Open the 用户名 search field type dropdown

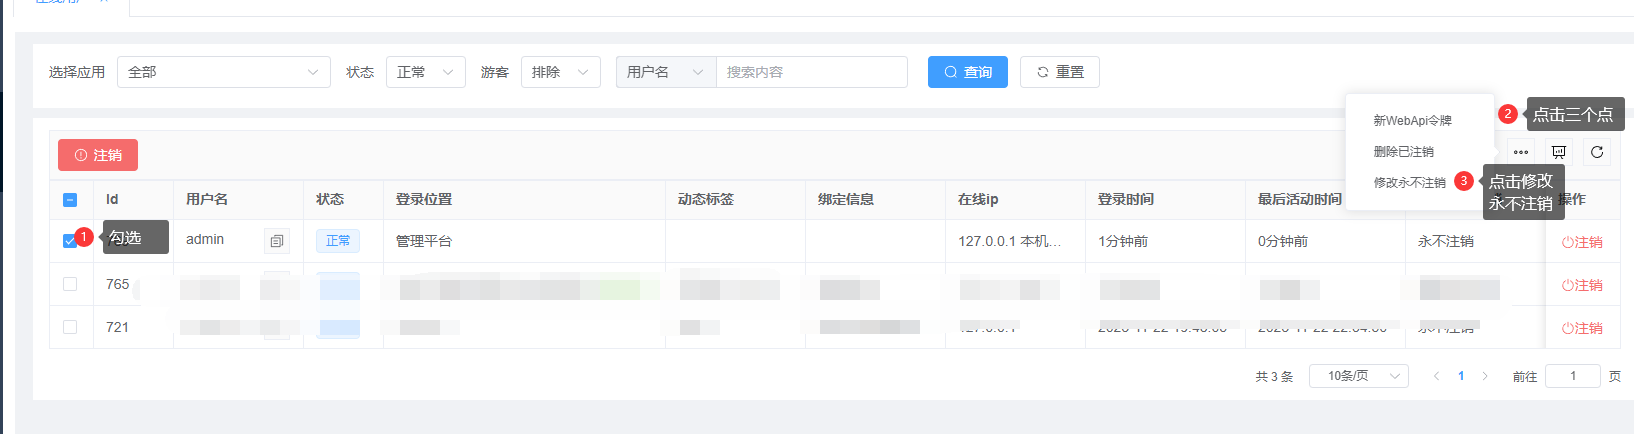tap(665, 72)
